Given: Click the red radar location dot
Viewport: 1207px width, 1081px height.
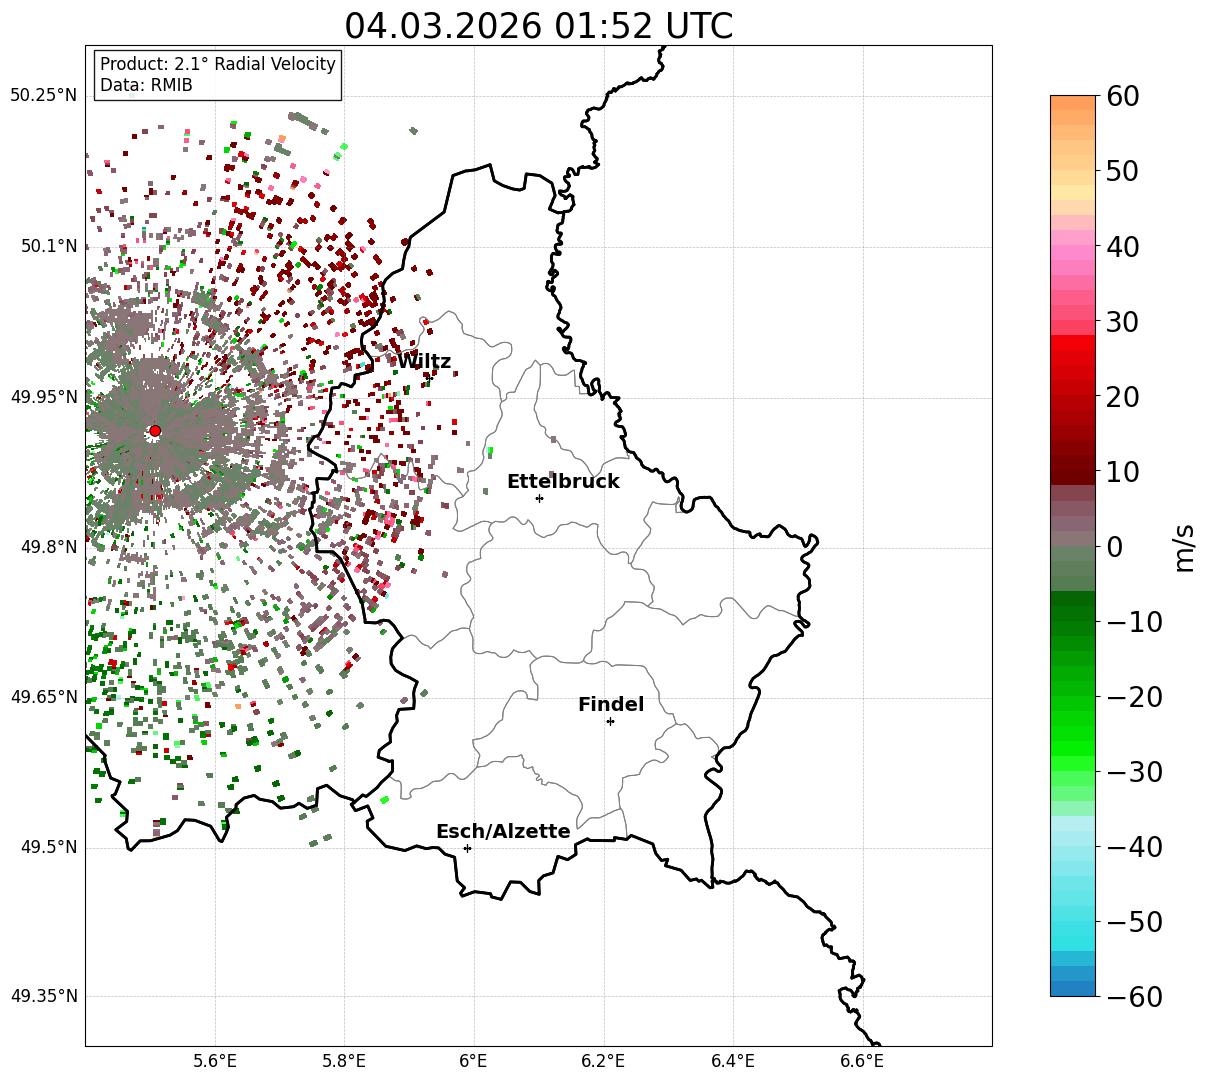Looking at the screenshot, I should 155,431.
